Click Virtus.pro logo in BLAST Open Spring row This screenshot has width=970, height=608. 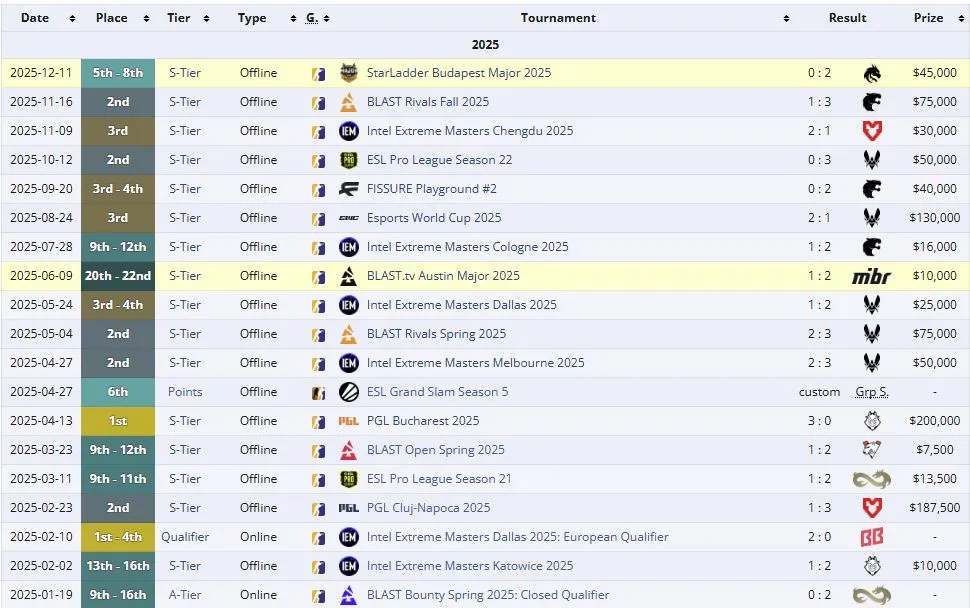872,450
